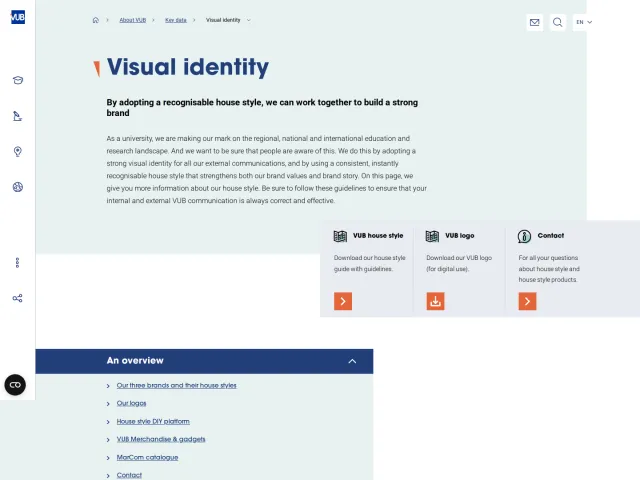Click the Contact card title

(x=551, y=236)
